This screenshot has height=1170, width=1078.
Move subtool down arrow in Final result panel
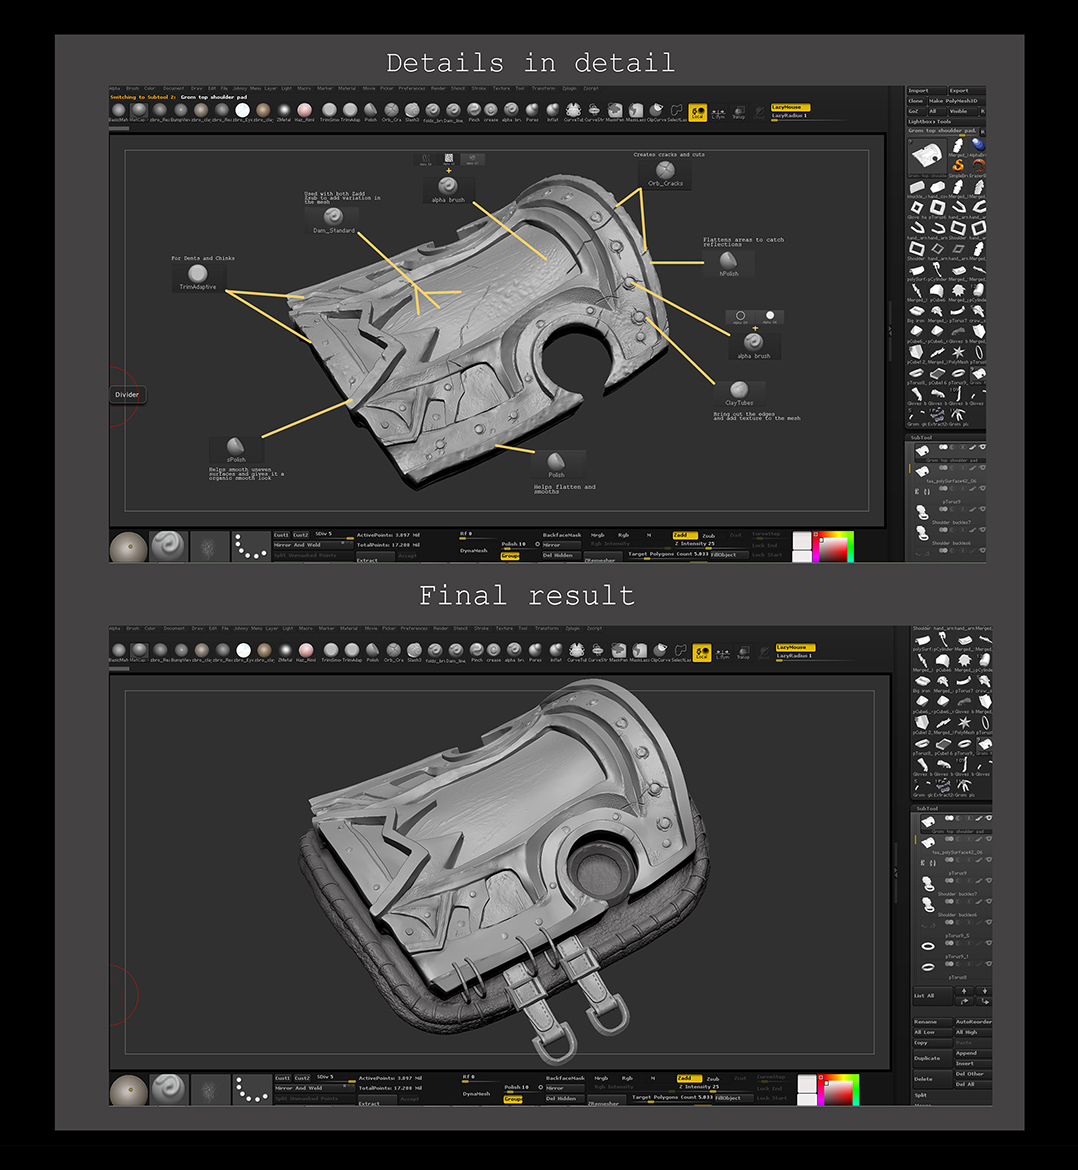coord(985,991)
